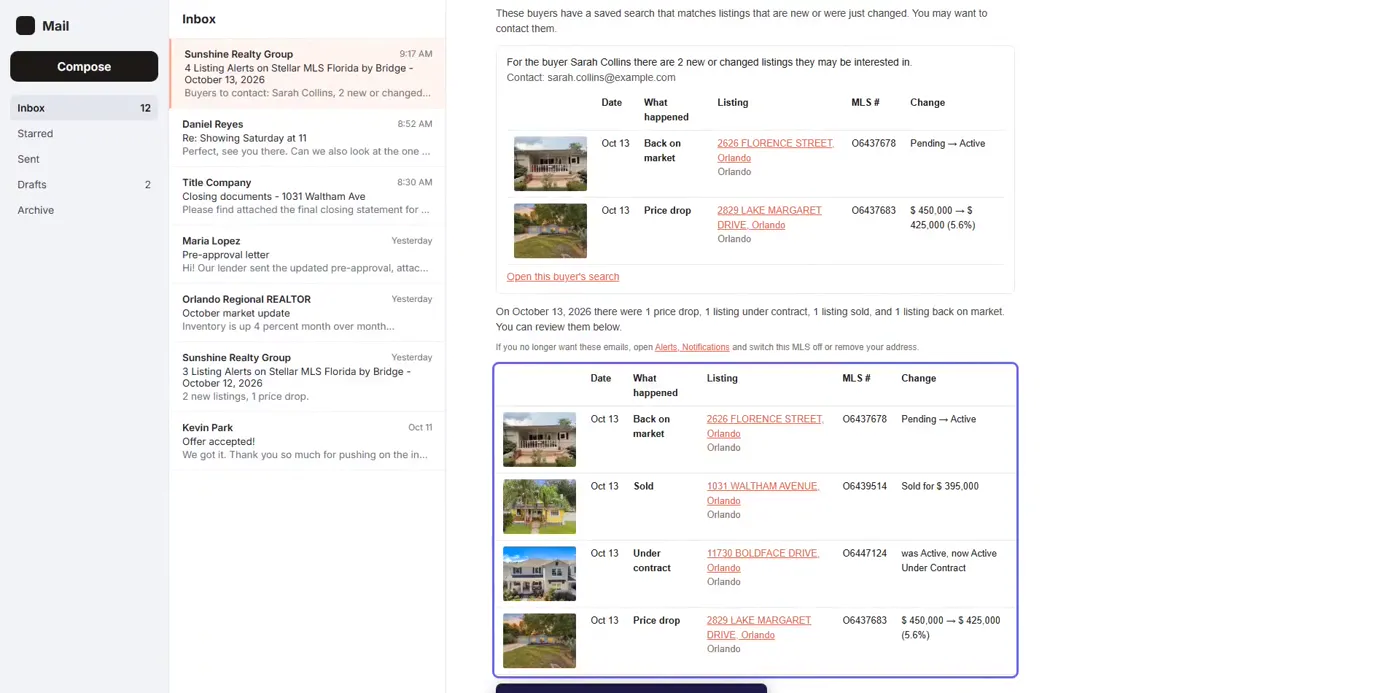This screenshot has width=1400, height=693.
Task: Click the Inbox unread count 12
Action: click(x=145, y=108)
